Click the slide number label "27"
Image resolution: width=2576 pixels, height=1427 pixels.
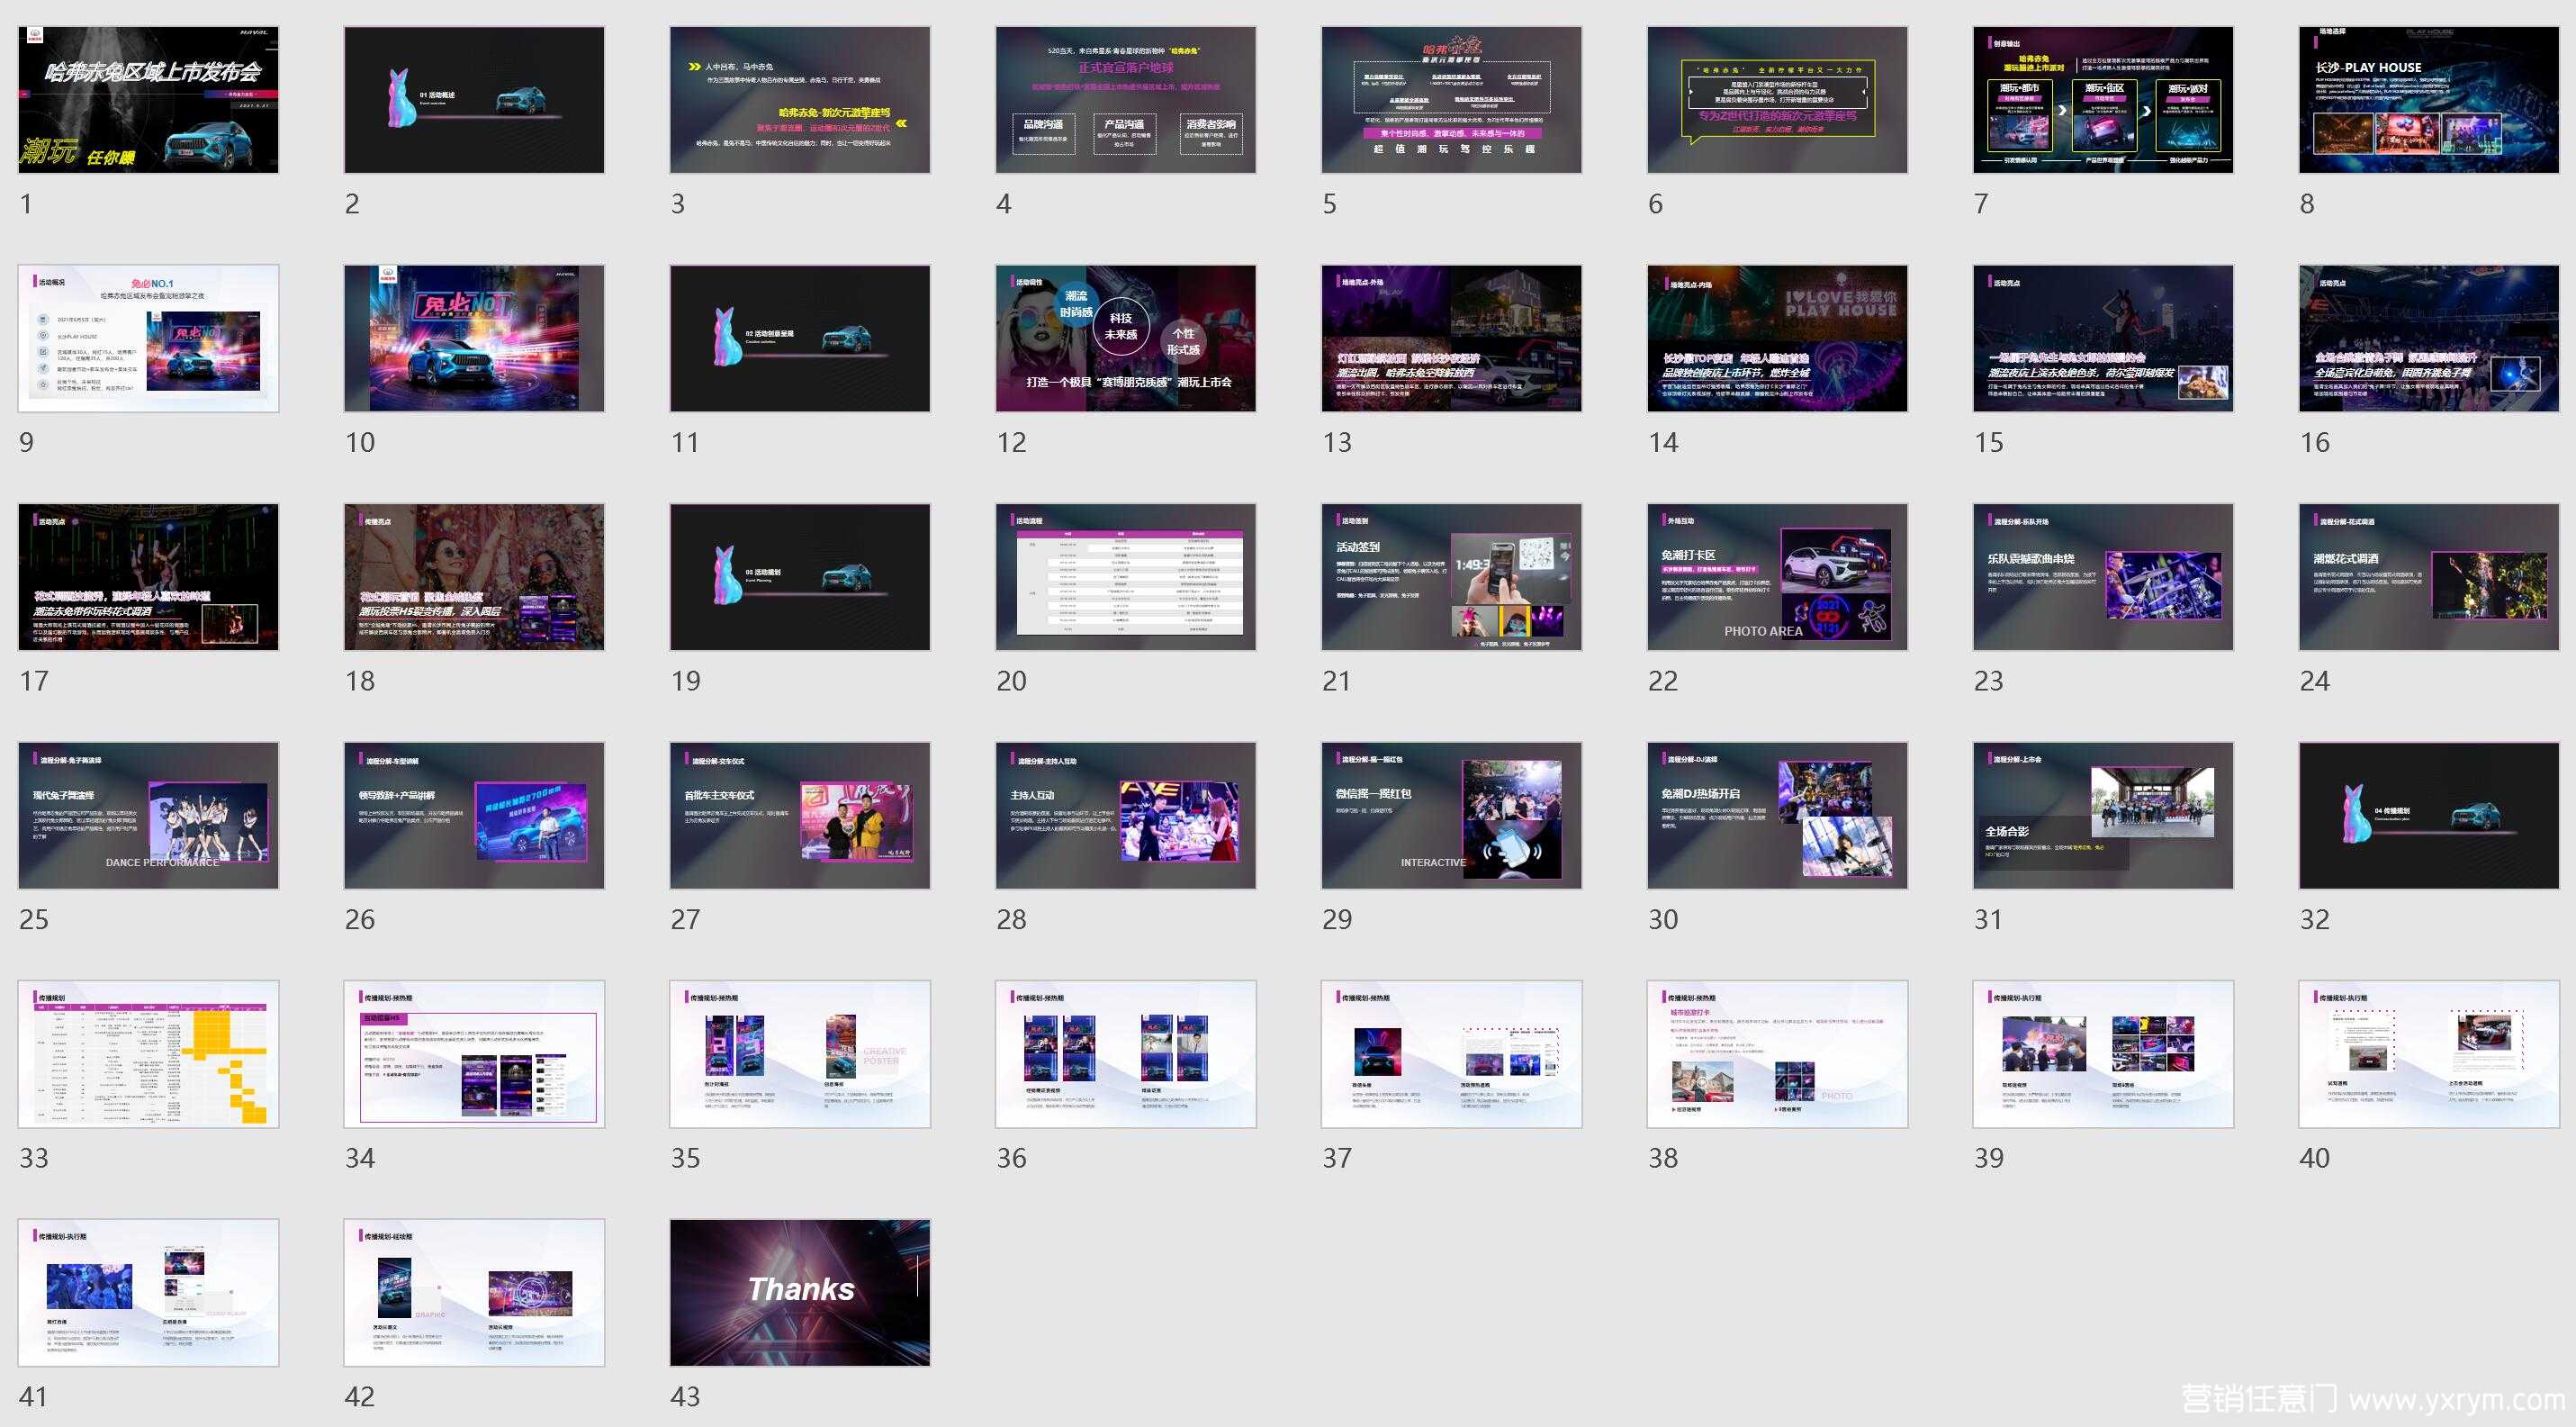tap(685, 919)
